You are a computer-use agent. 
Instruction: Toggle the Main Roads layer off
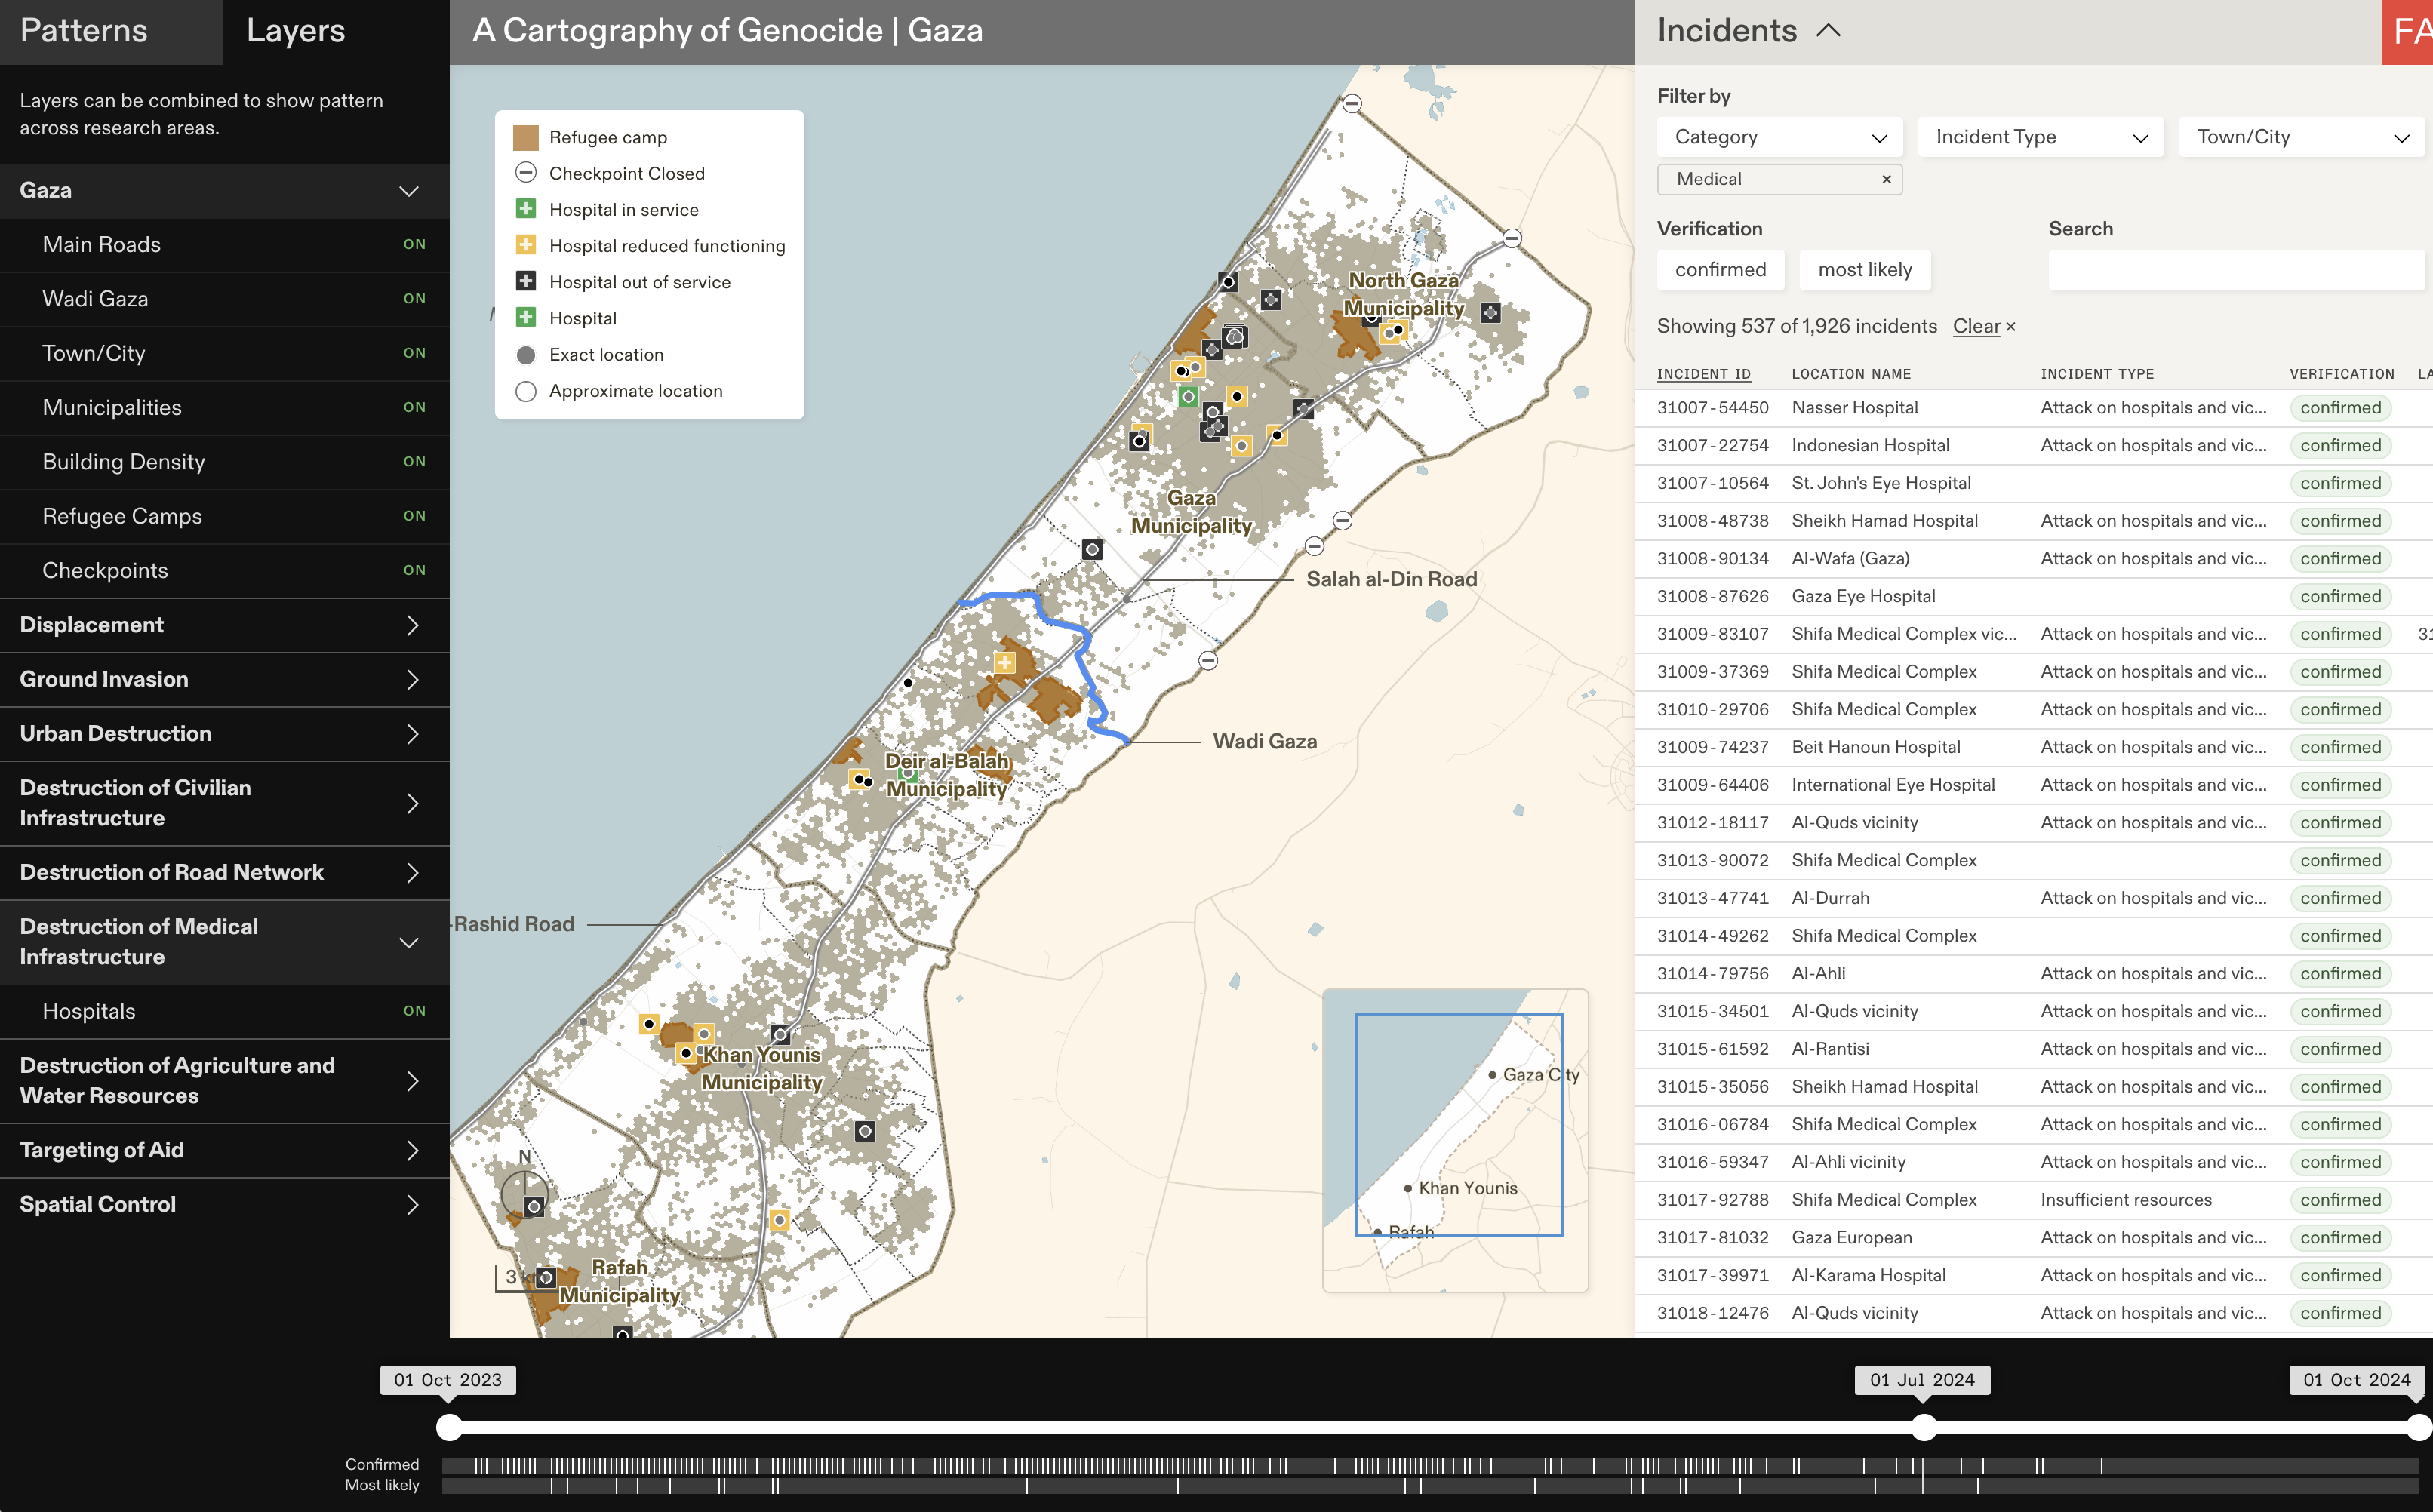click(414, 245)
